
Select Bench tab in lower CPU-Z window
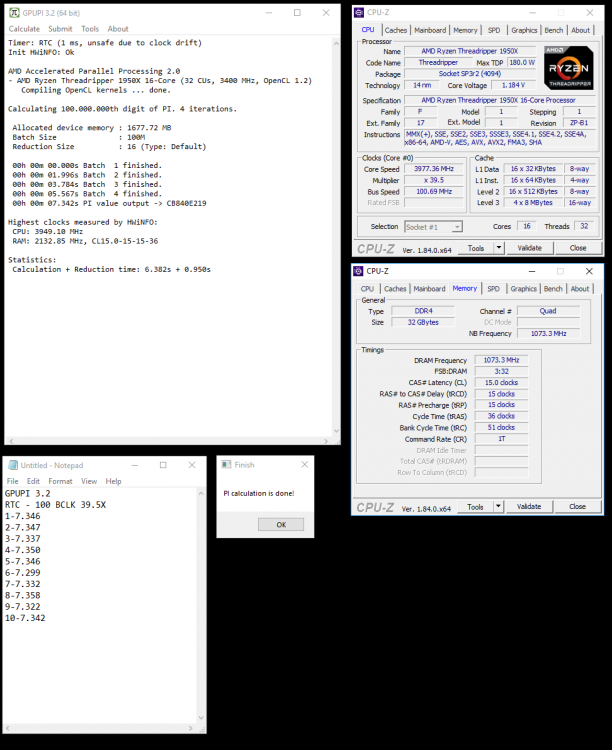click(x=553, y=289)
